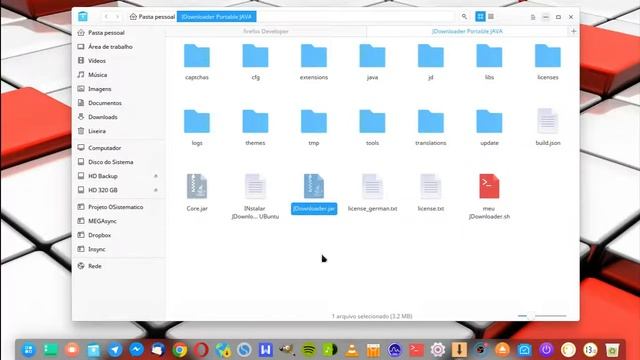Select the license.txt file

(x=431, y=187)
